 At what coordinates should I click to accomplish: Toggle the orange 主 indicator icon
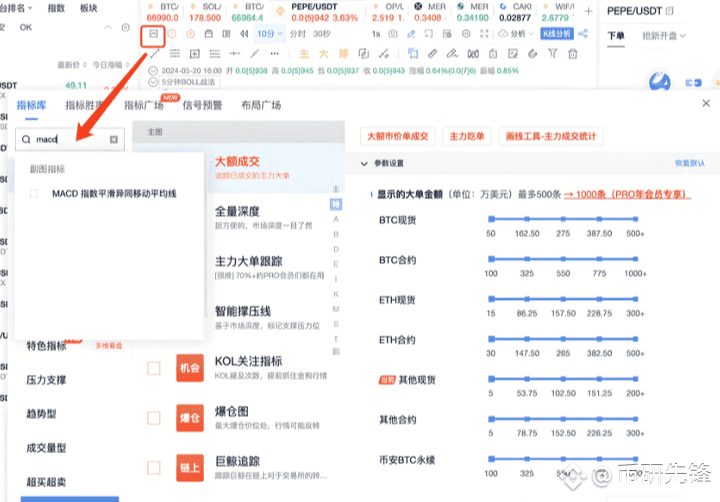point(304,54)
